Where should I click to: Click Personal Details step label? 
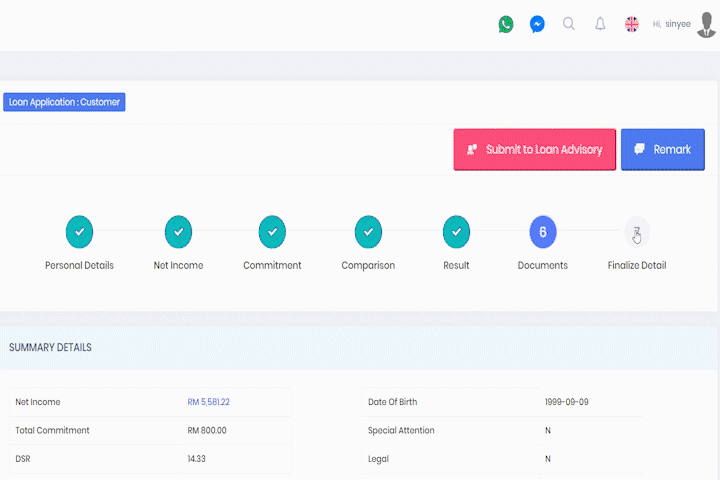point(79,265)
